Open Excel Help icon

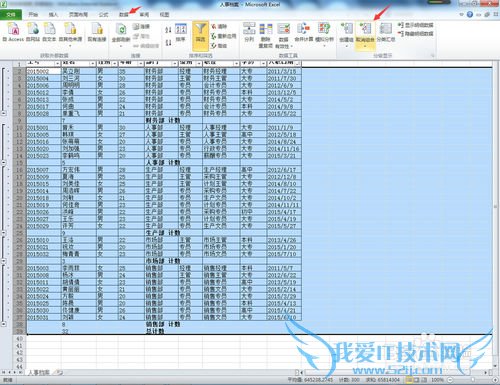[470, 14]
